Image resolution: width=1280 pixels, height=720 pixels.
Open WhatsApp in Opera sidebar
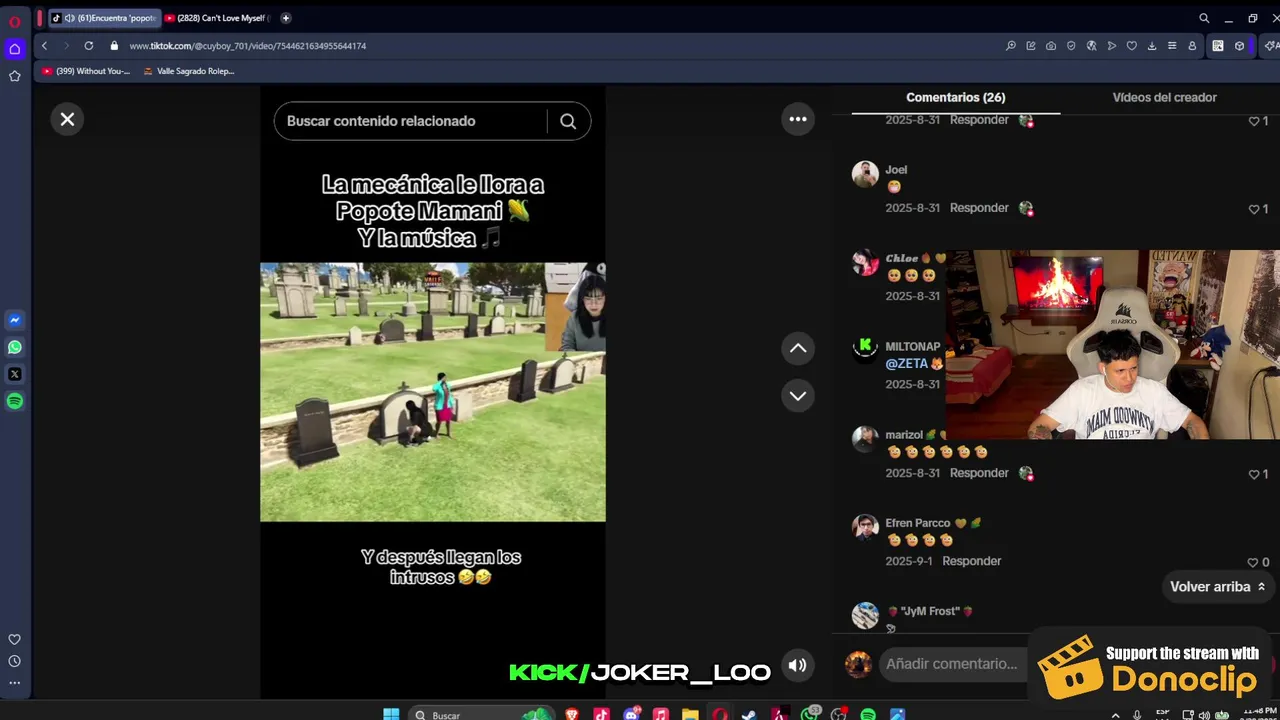[14, 348]
